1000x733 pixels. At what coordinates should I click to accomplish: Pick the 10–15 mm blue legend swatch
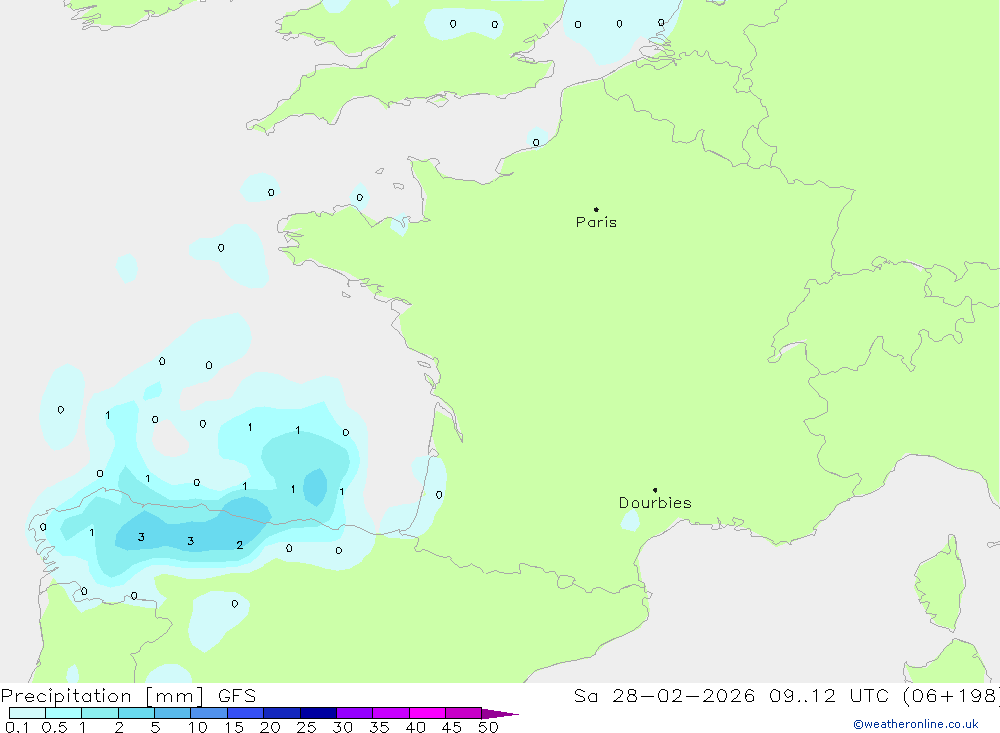pyautogui.click(x=209, y=713)
